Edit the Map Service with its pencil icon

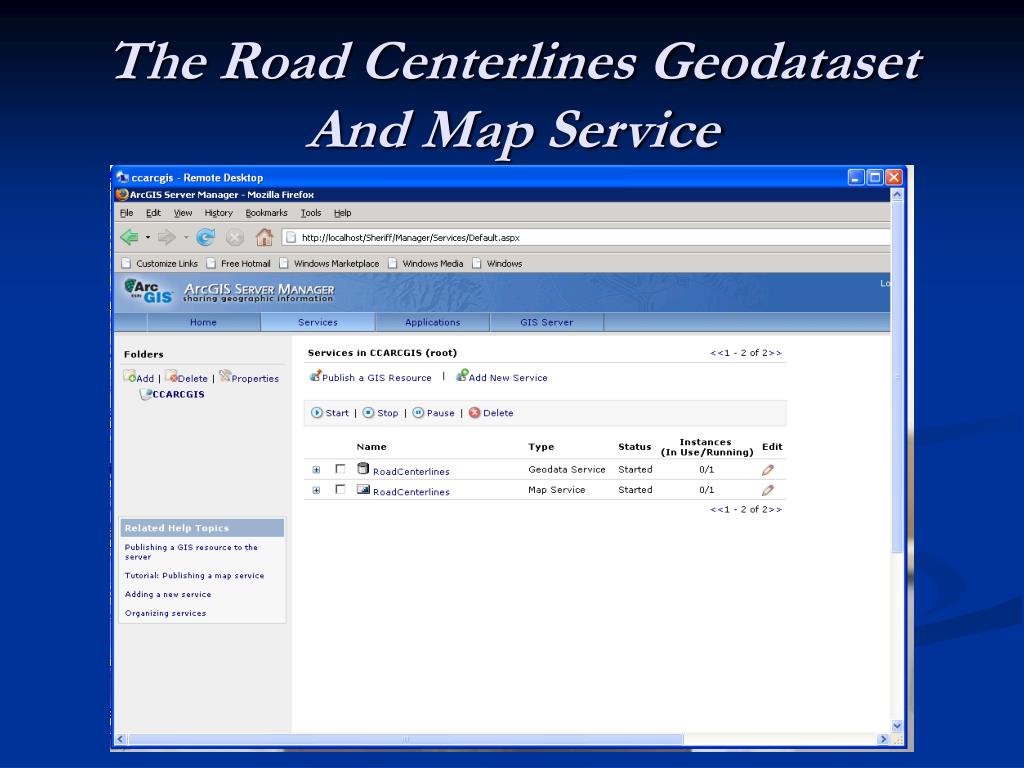tap(768, 490)
